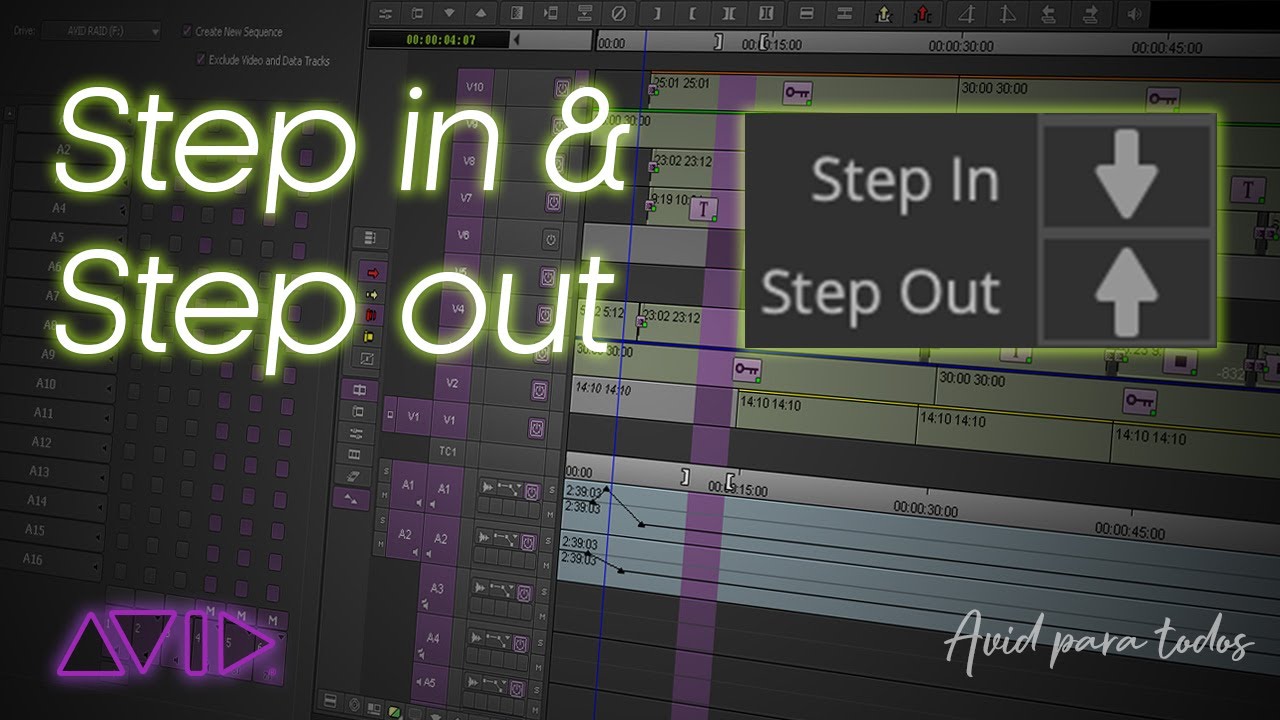Select the TC1 timecode track selector
Screen dimensions: 1280x720
[x=448, y=452]
